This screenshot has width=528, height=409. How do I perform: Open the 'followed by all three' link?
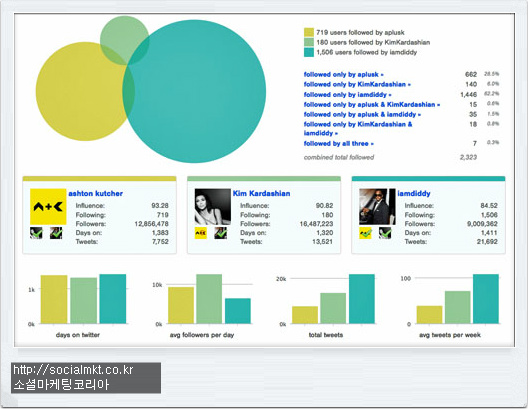click(x=338, y=143)
